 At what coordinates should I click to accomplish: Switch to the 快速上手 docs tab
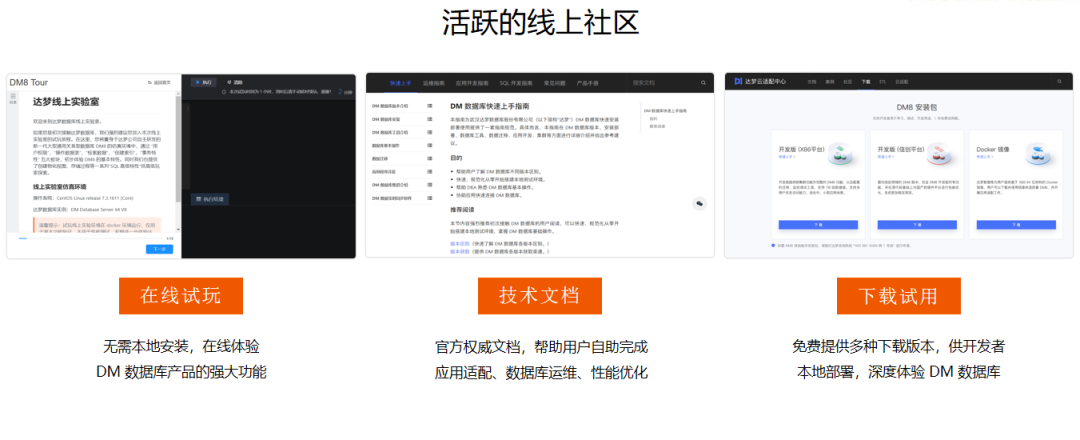click(x=400, y=83)
